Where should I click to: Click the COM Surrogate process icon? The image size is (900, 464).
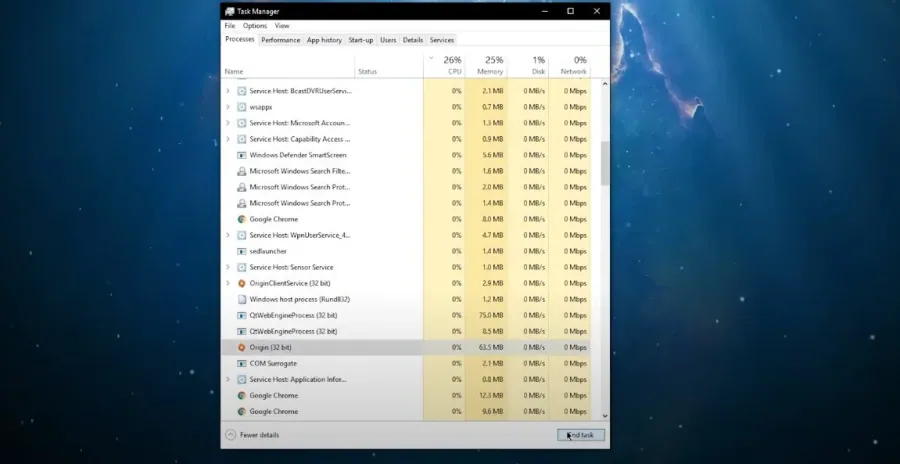(x=242, y=364)
